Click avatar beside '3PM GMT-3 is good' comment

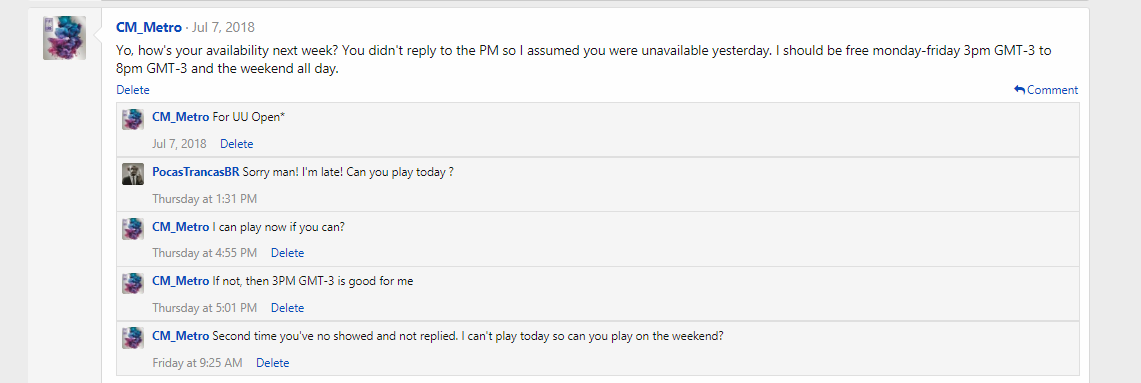click(132, 283)
